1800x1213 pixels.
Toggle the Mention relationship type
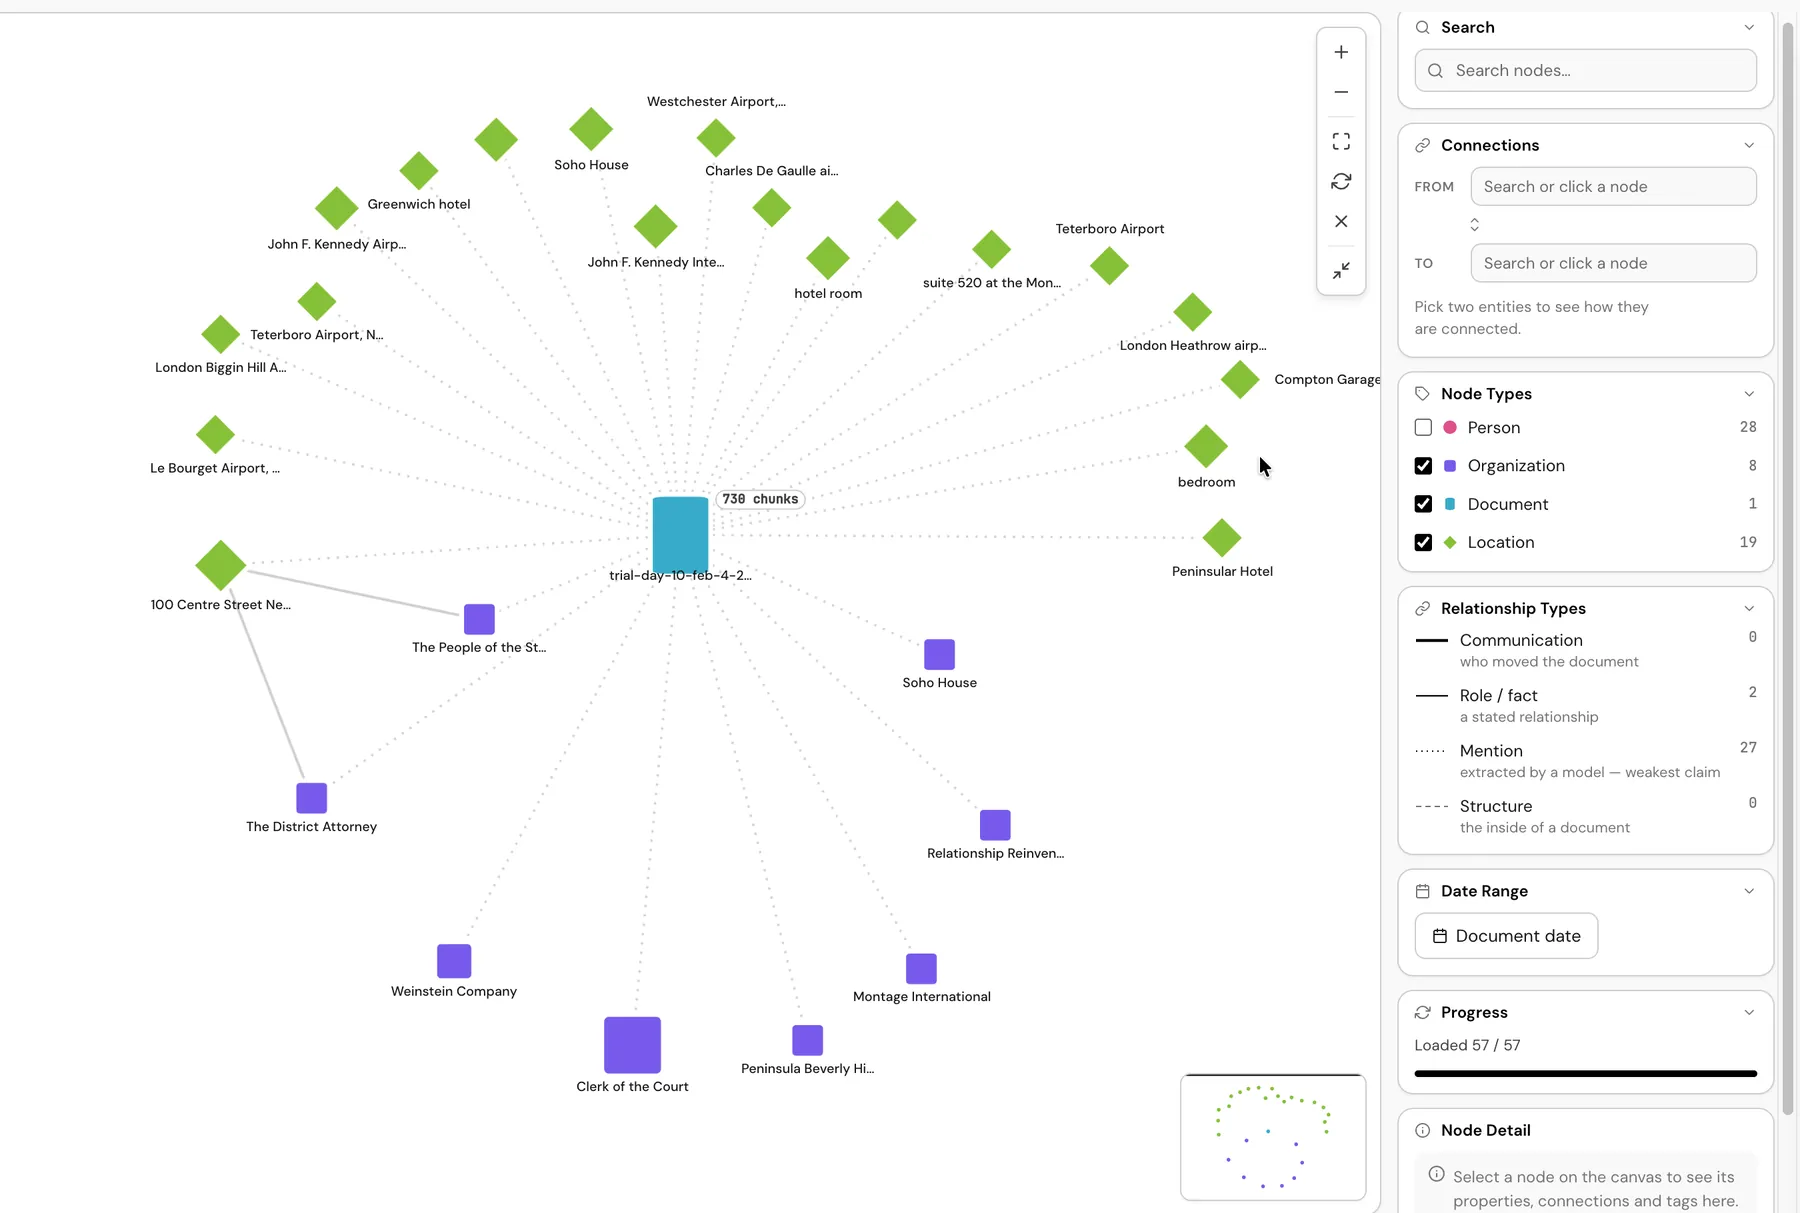[1585, 761]
